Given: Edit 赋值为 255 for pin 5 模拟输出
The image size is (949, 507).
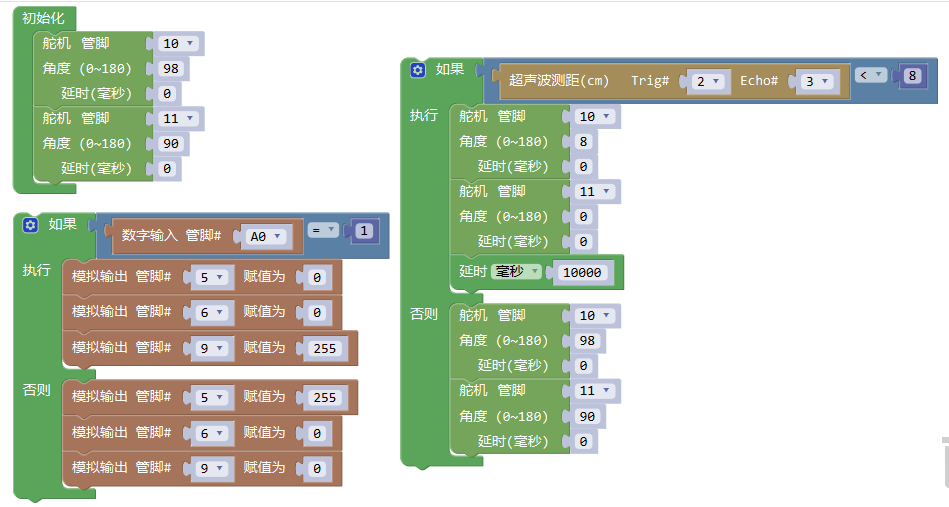Looking at the screenshot, I should [325, 397].
